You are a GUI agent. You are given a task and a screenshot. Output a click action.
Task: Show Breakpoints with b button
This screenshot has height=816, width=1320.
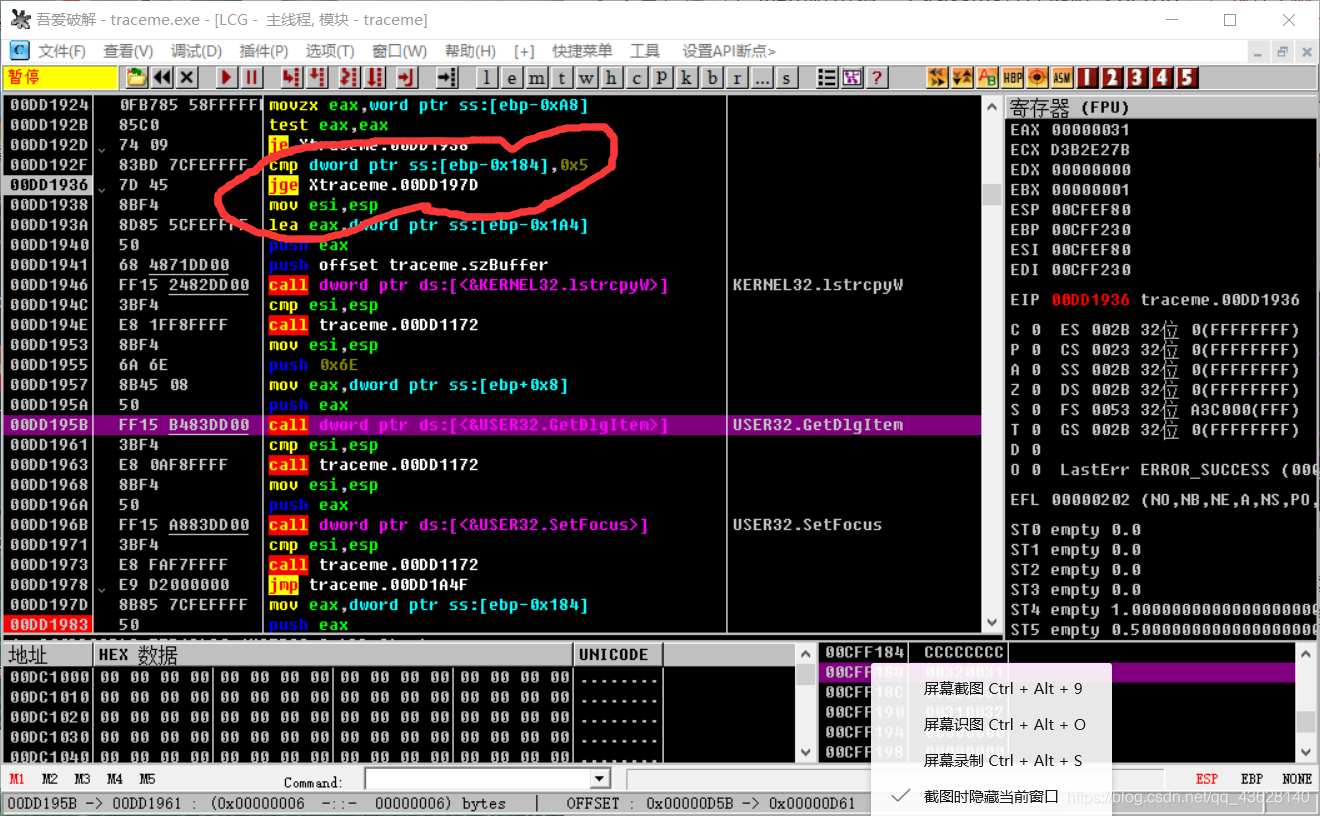coord(712,77)
